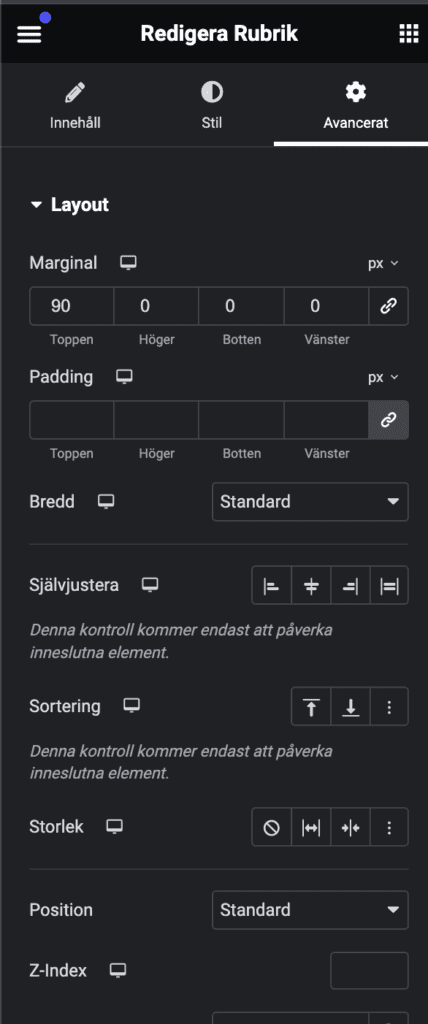Screen dimensions: 428x1024
Task: Choose stretch alignment in Självjustera
Action: click(x=389, y=586)
